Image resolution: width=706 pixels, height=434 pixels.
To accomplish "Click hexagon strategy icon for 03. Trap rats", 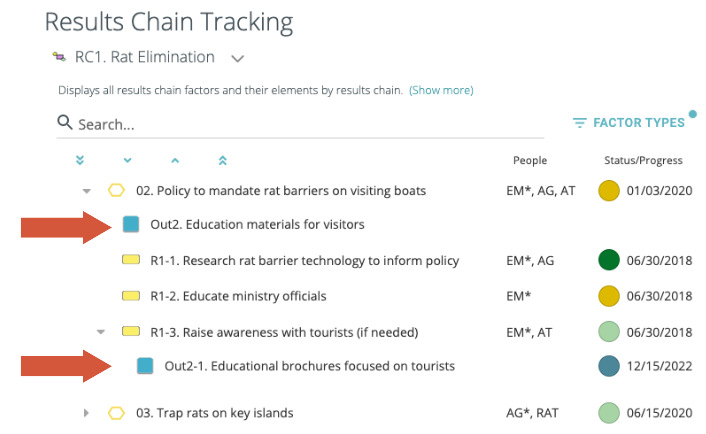I will 117,412.
